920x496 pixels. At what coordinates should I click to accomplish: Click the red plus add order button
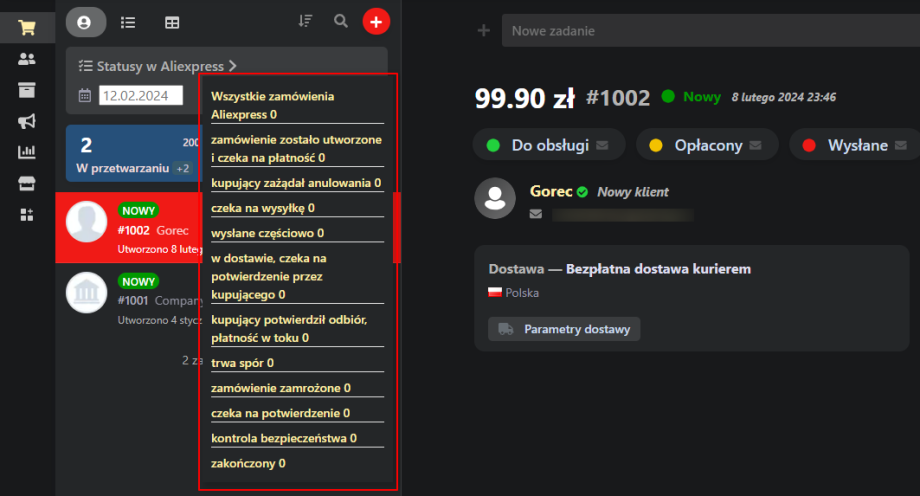coord(376,21)
